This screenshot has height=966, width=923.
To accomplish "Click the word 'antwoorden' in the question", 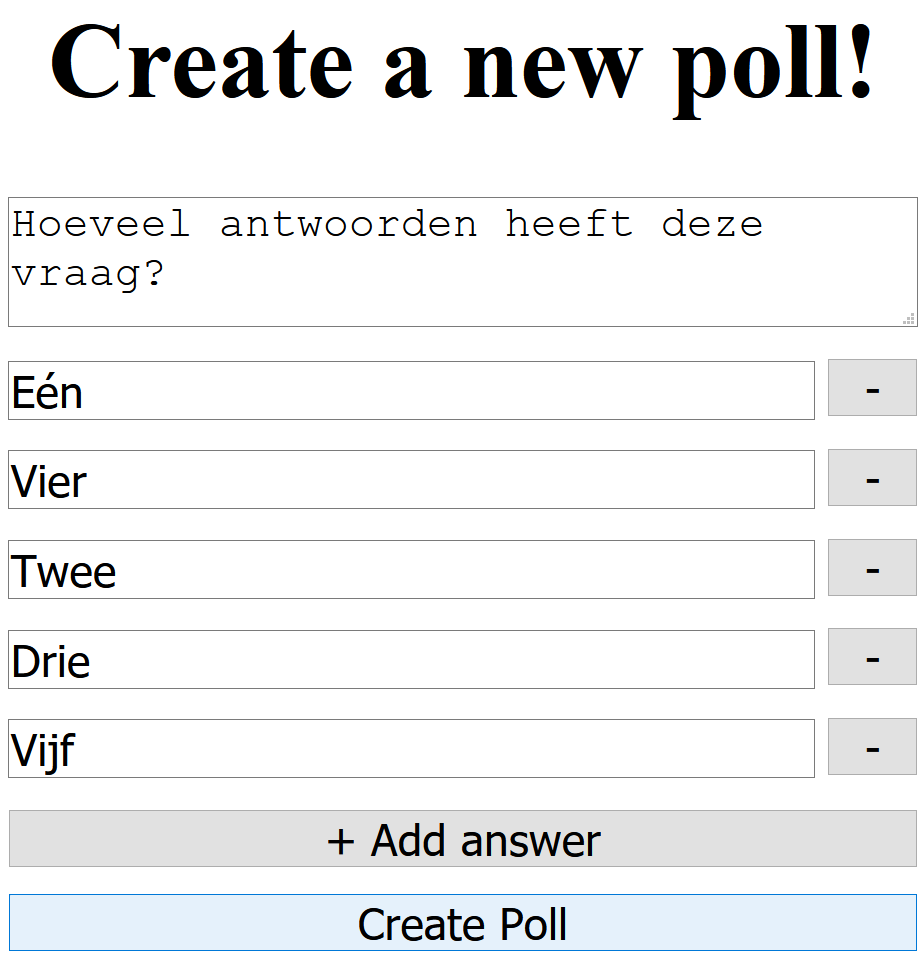I will coord(348,224).
